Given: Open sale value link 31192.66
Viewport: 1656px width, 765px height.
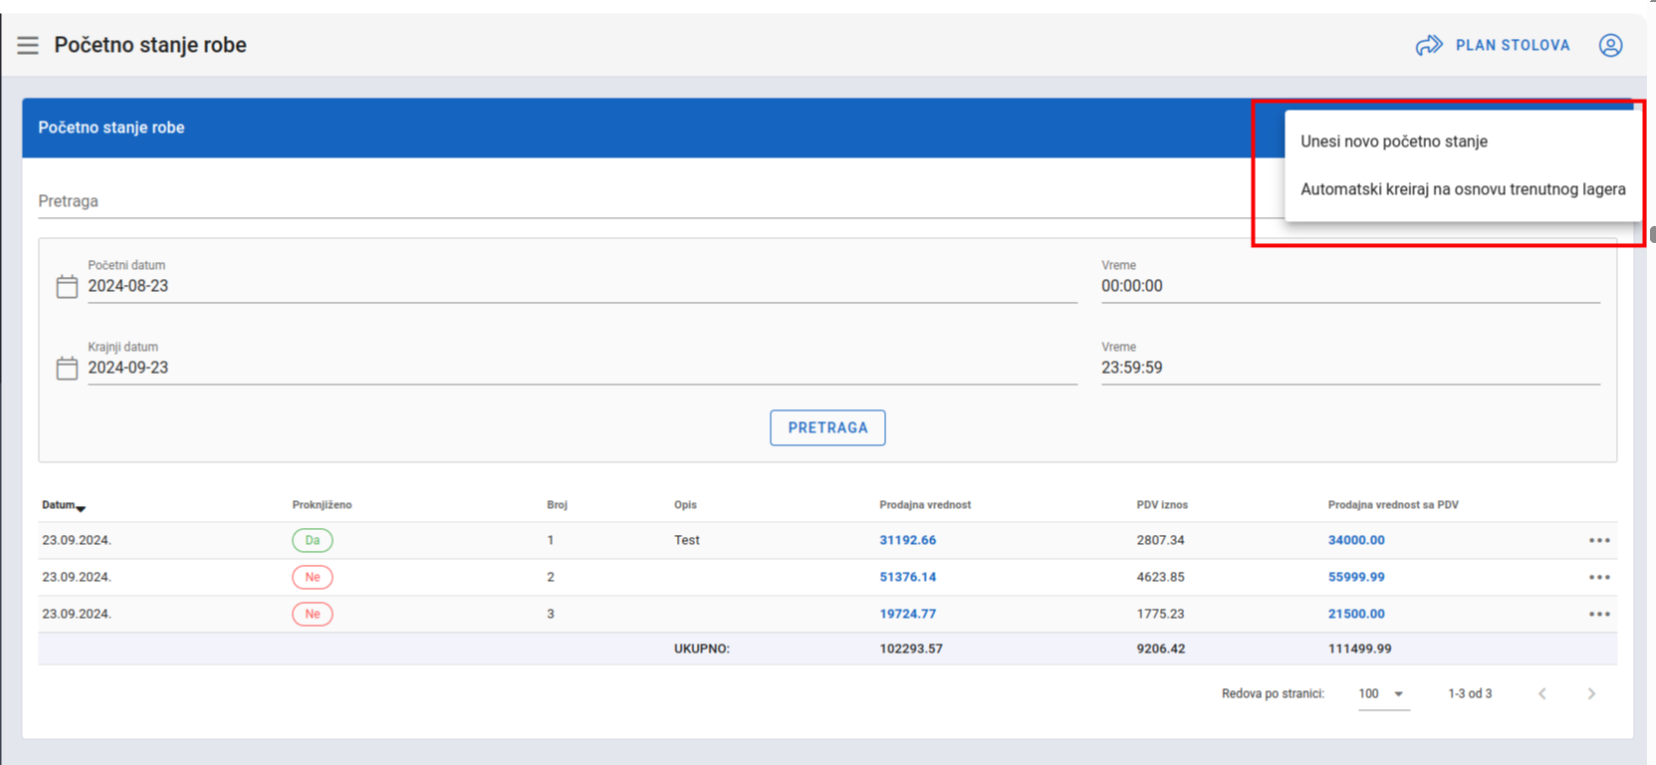Looking at the screenshot, I should tap(907, 540).
